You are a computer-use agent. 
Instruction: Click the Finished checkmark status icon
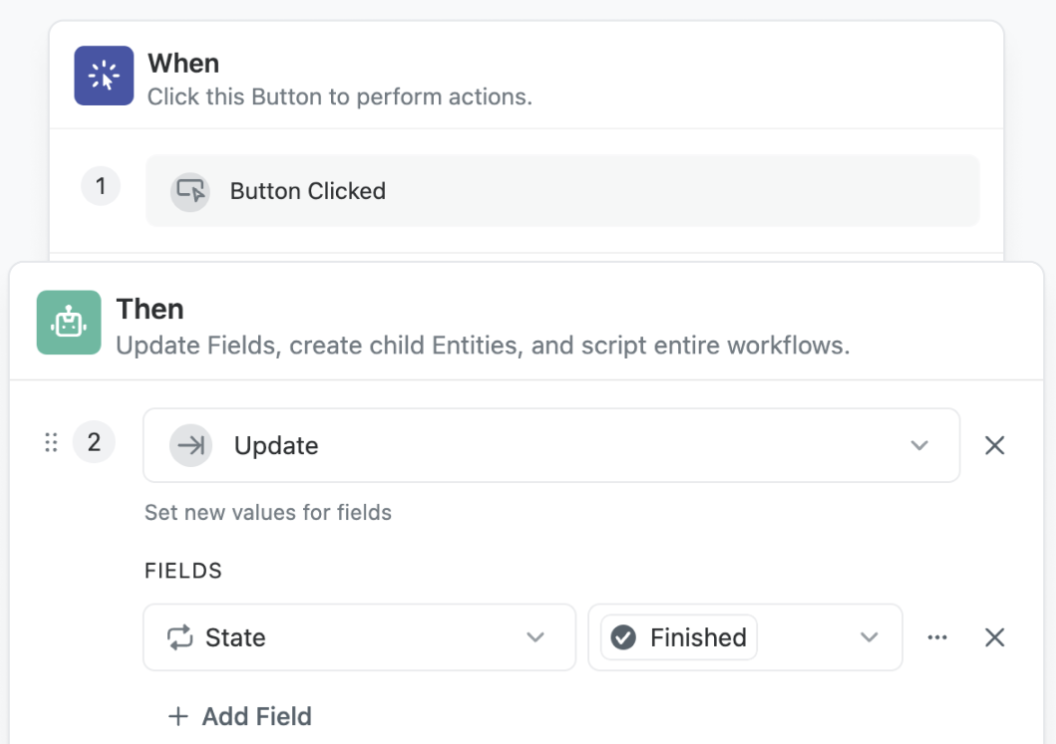623,637
